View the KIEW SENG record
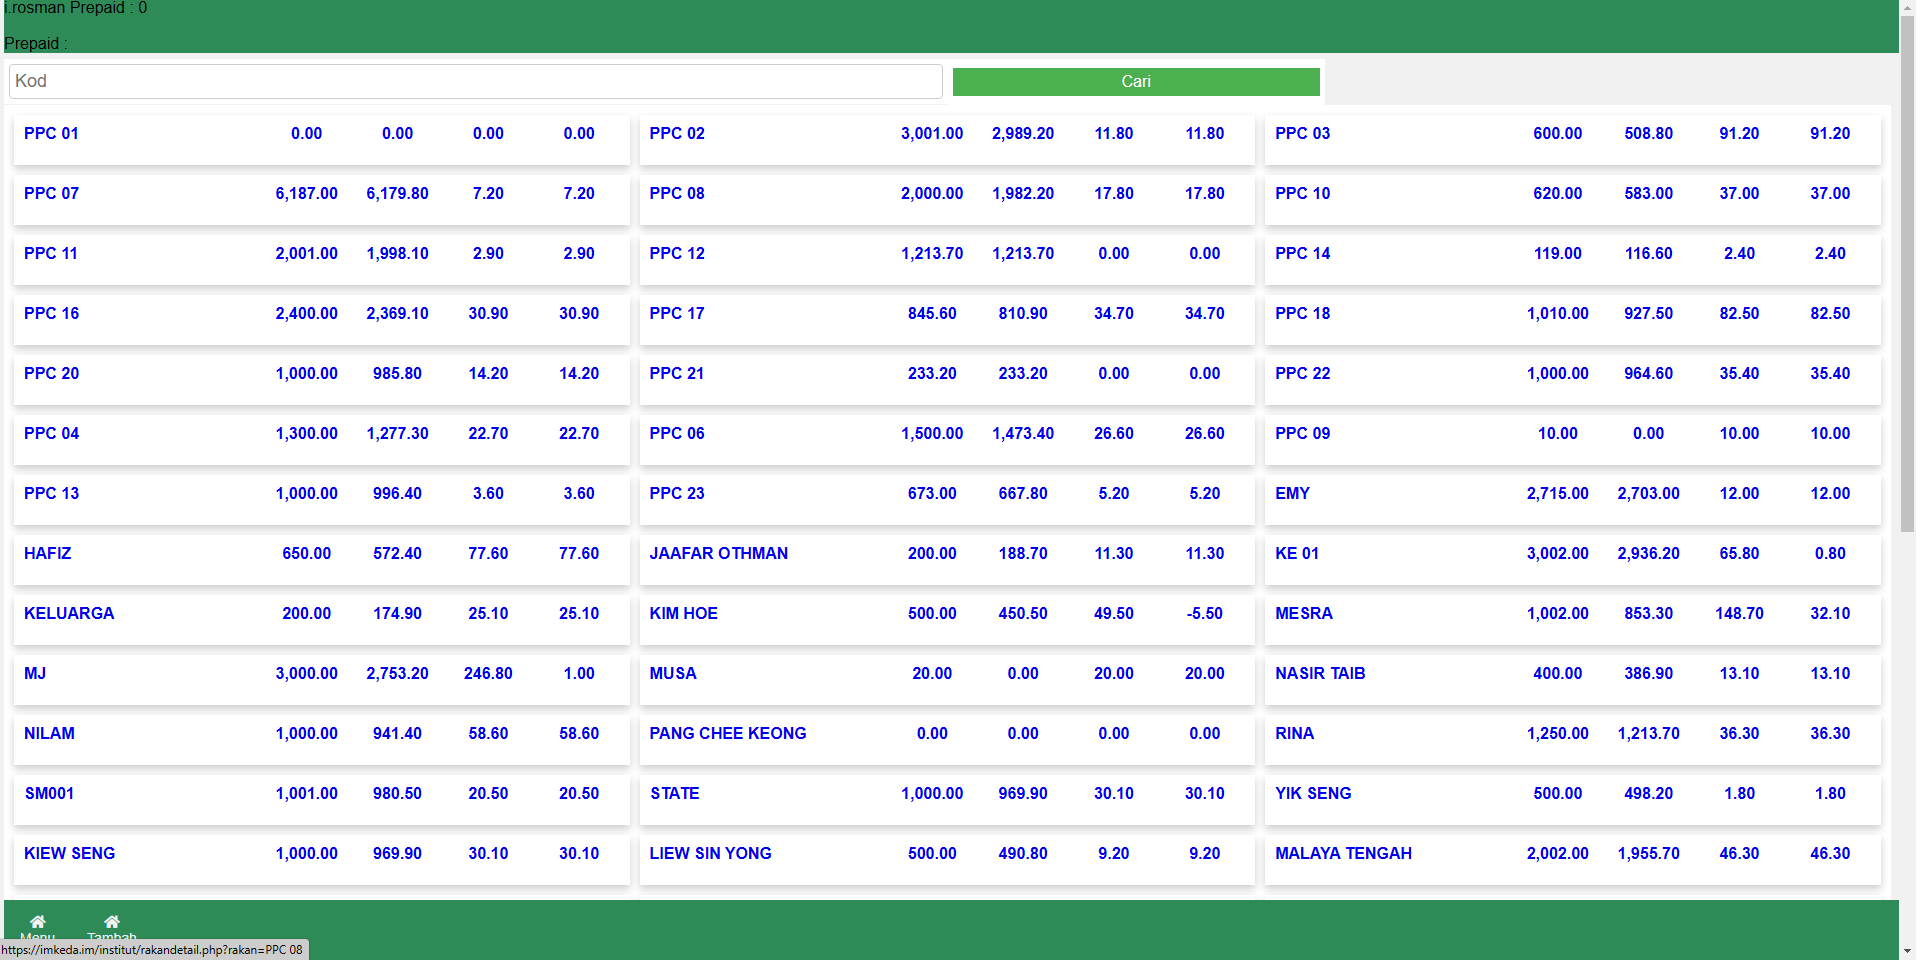This screenshot has height=972, width=1920. pyautogui.click(x=69, y=854)
